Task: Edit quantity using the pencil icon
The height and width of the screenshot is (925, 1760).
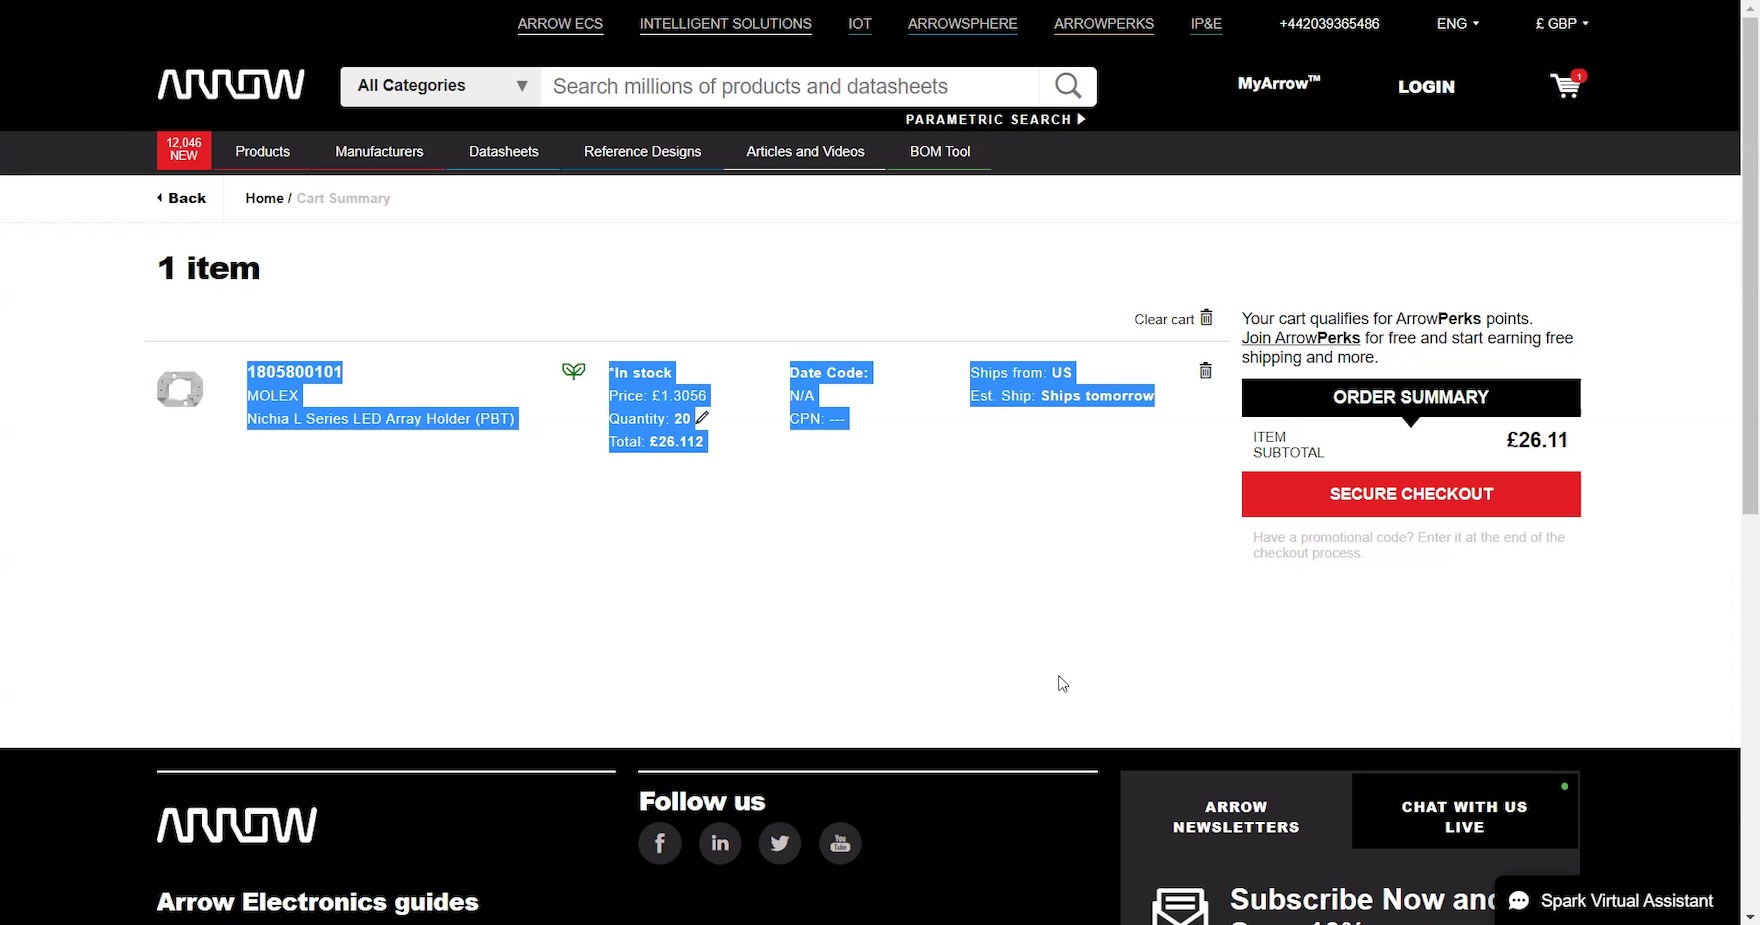Action: coord(702,418)
